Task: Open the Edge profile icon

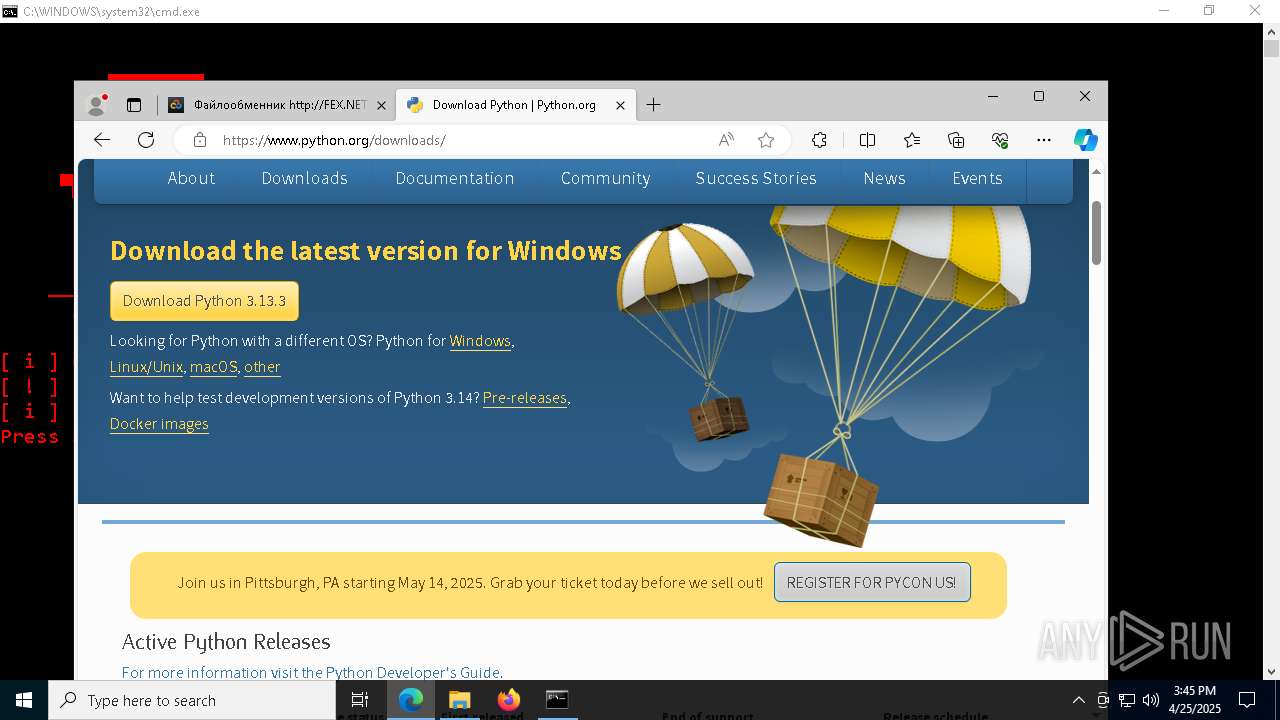Action: pos(97,105)
